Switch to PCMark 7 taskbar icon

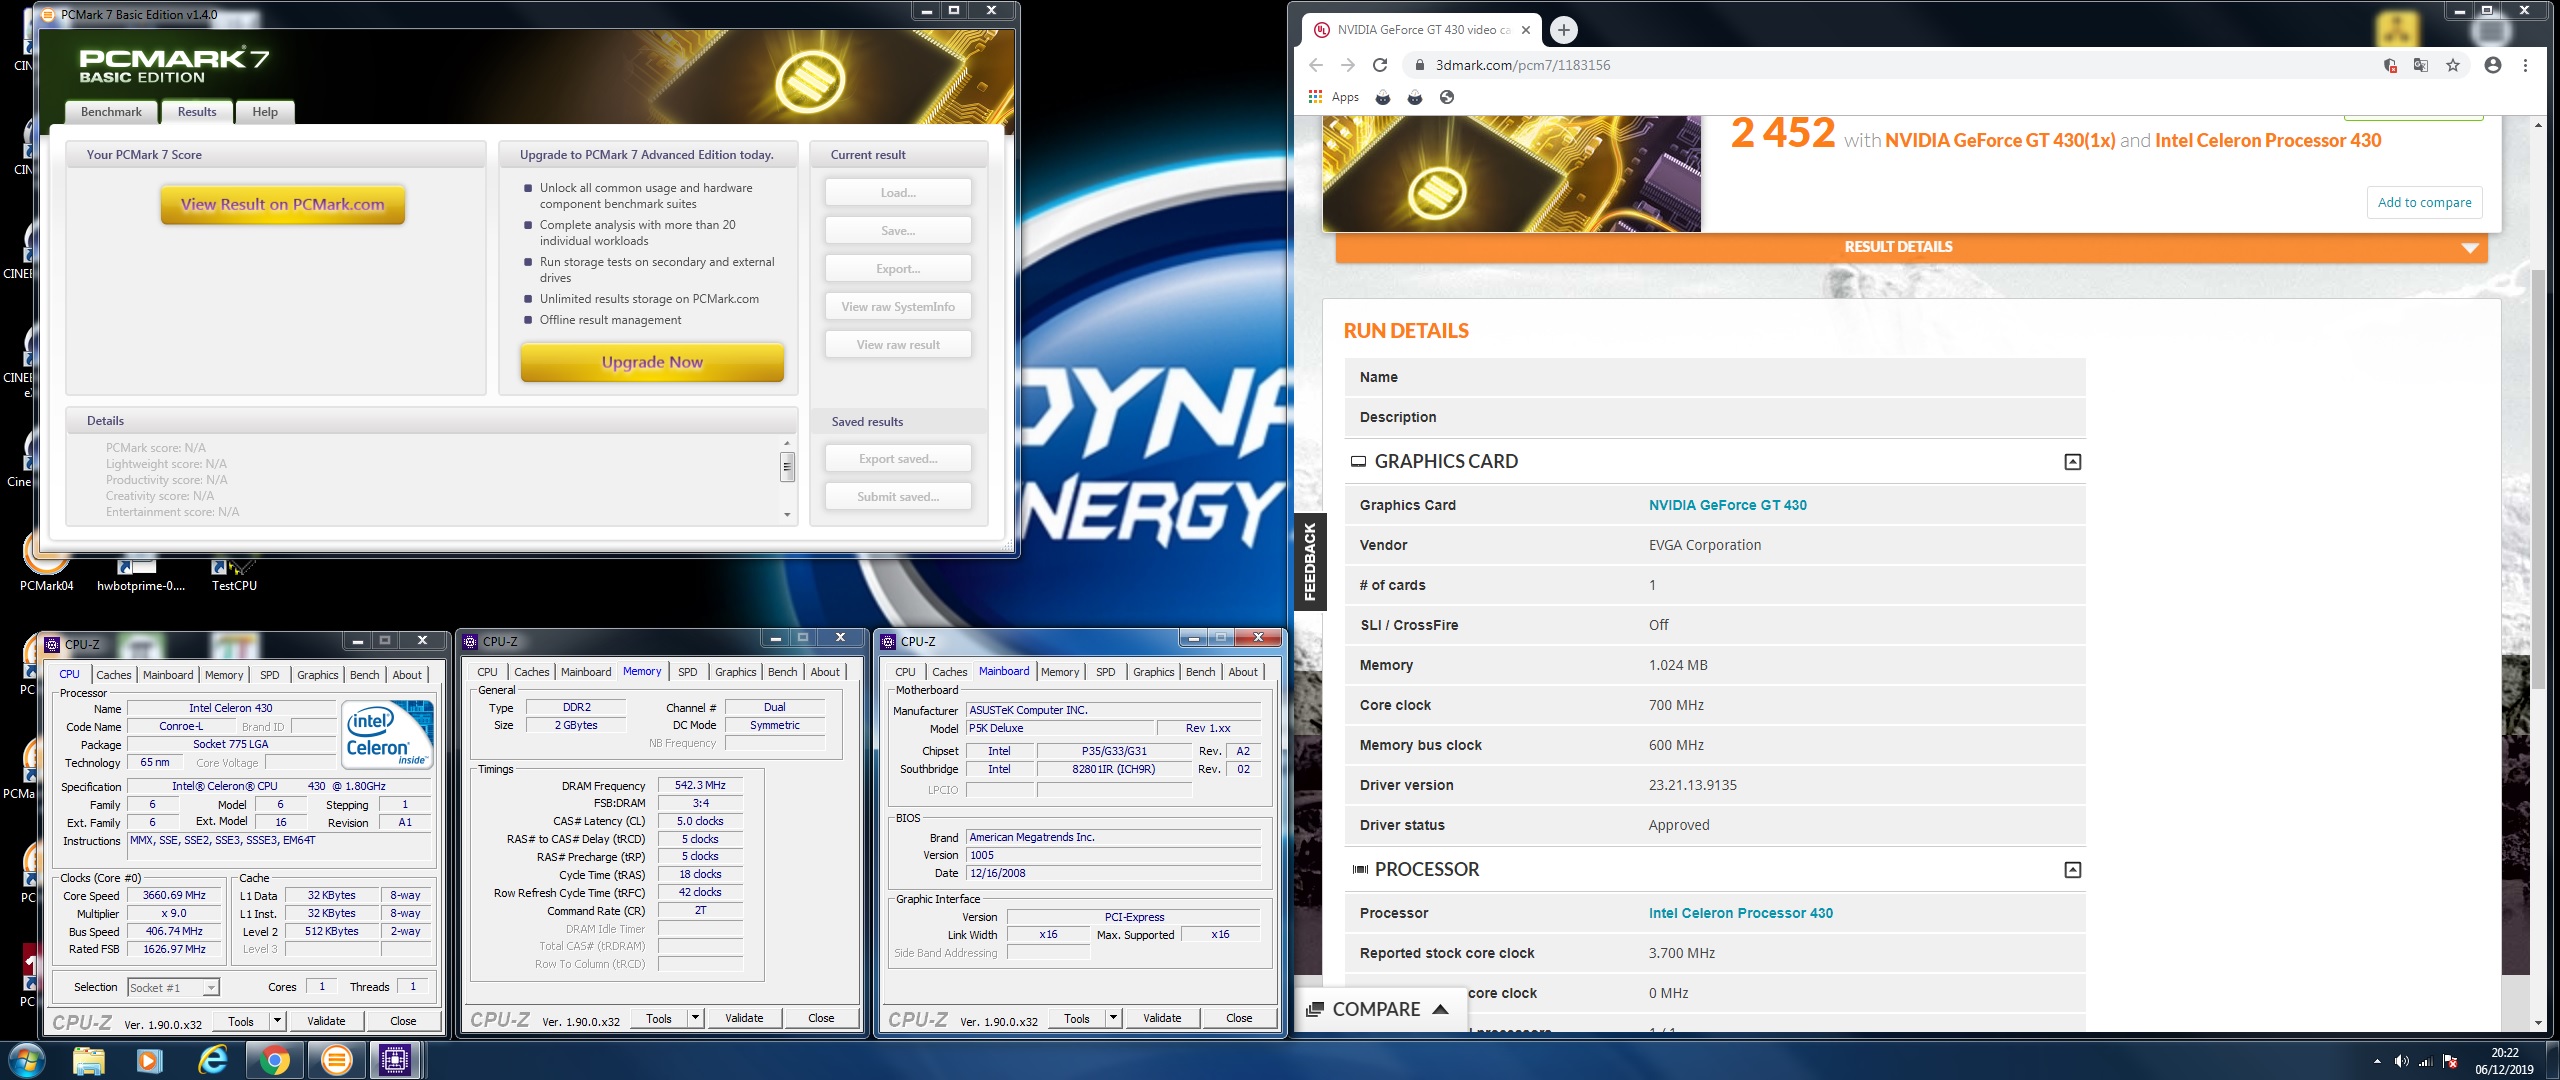pos(336,1060)
